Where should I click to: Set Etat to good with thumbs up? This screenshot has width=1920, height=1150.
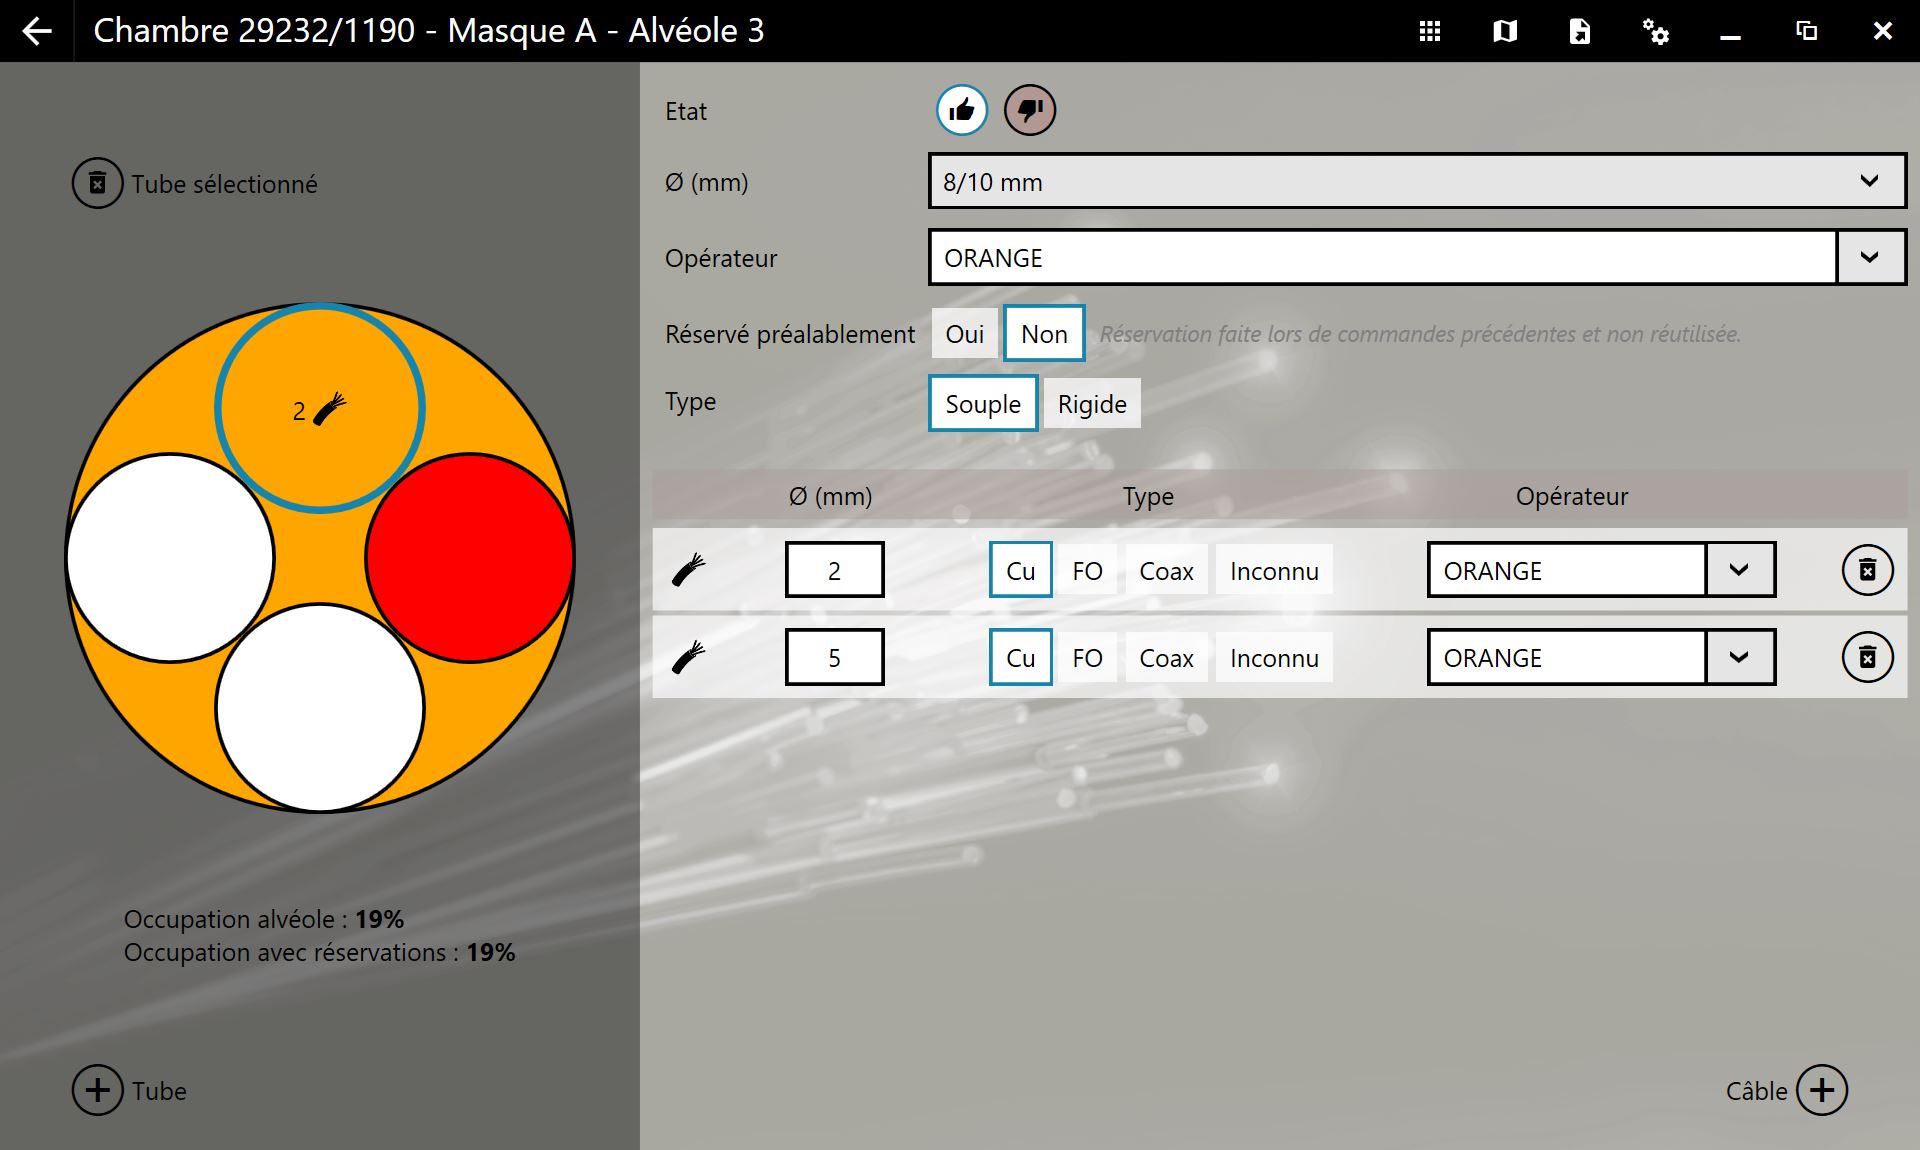(x=962, y=110)
